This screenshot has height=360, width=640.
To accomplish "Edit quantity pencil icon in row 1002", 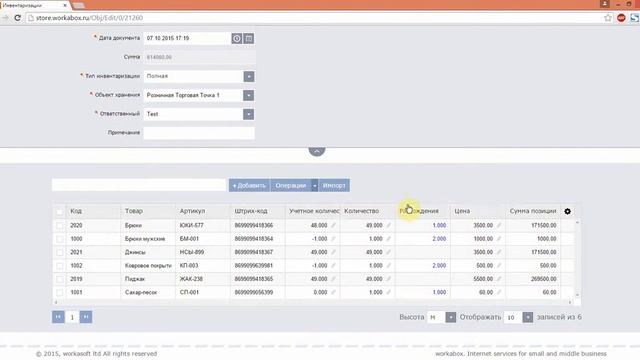I will 388,265.
